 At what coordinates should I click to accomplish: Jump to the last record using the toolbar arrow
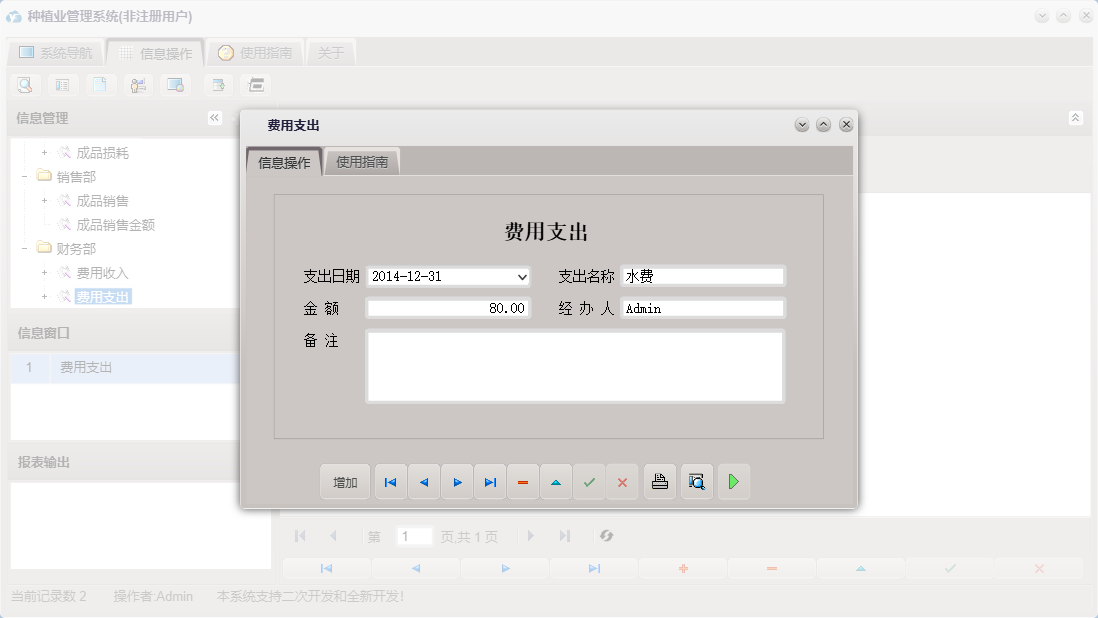490,481
